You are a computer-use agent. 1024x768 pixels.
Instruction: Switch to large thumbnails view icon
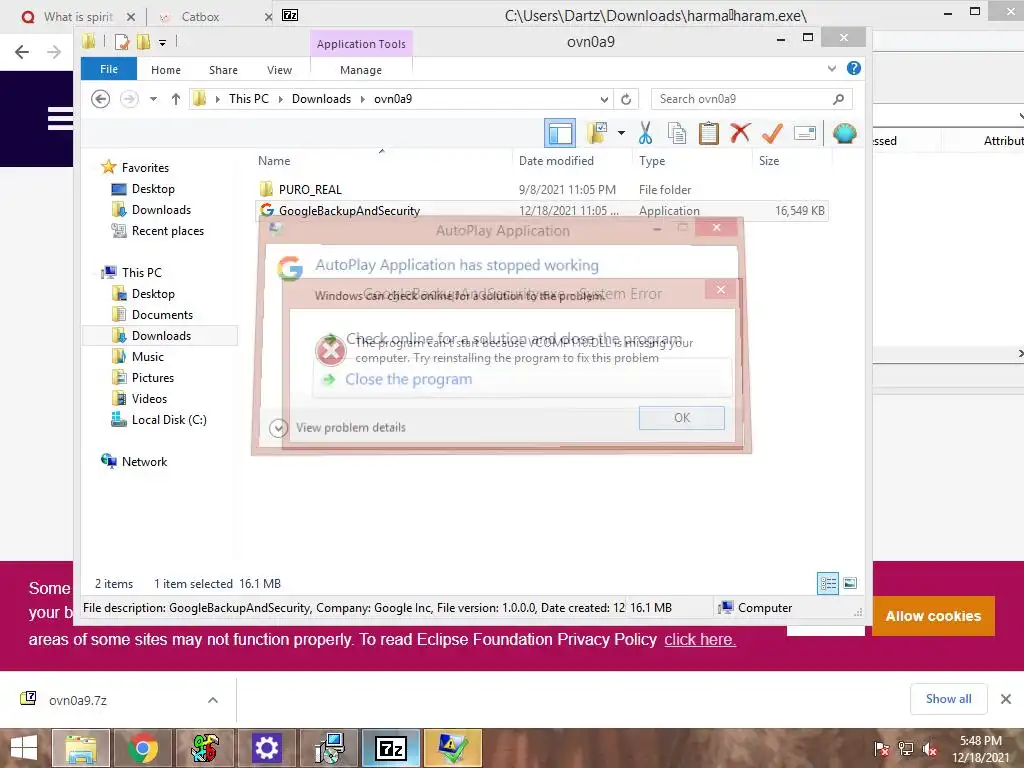[x=850, y=583]
